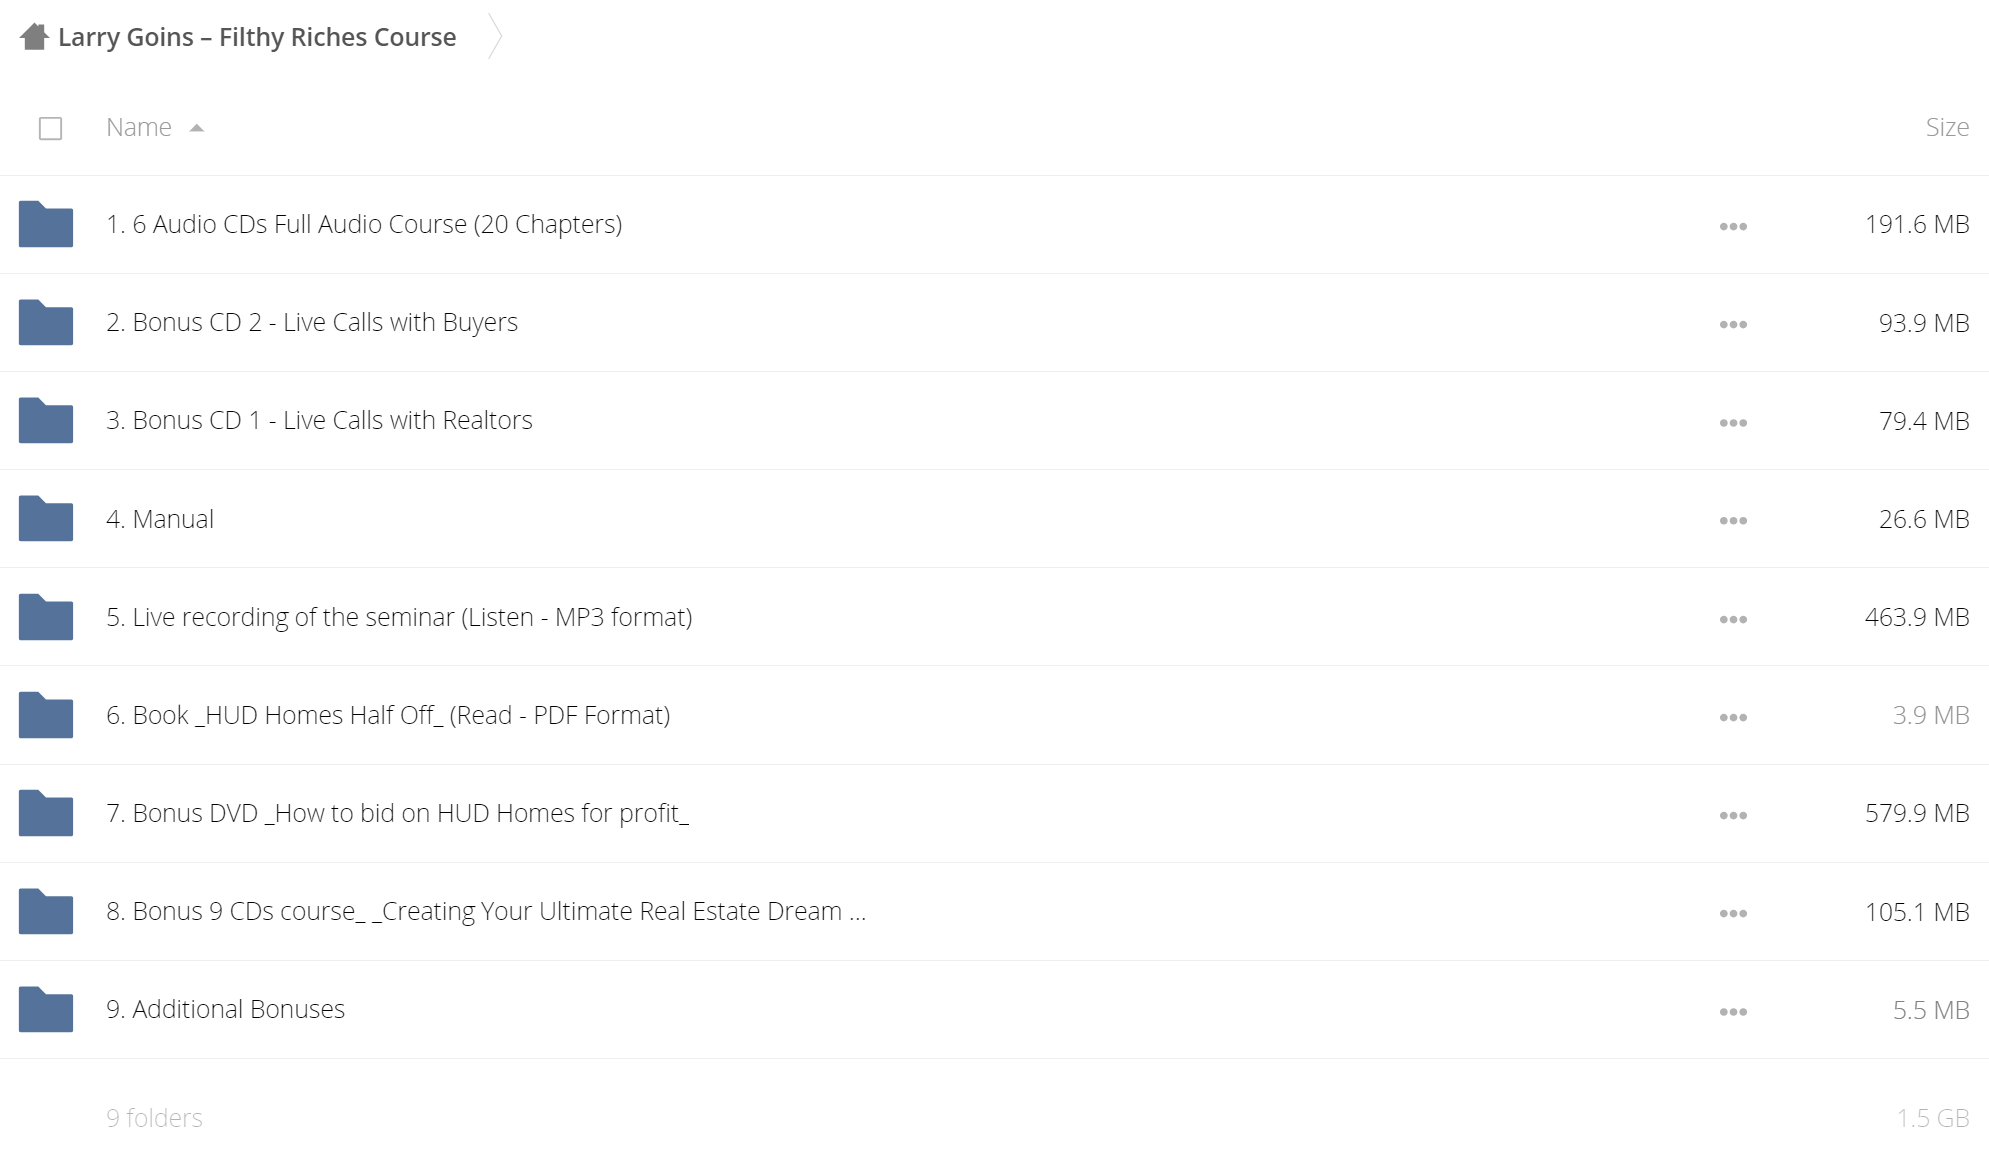Open the Bonus CD 2 folder icon
1989x1164 pixels.
pos(46,322)
